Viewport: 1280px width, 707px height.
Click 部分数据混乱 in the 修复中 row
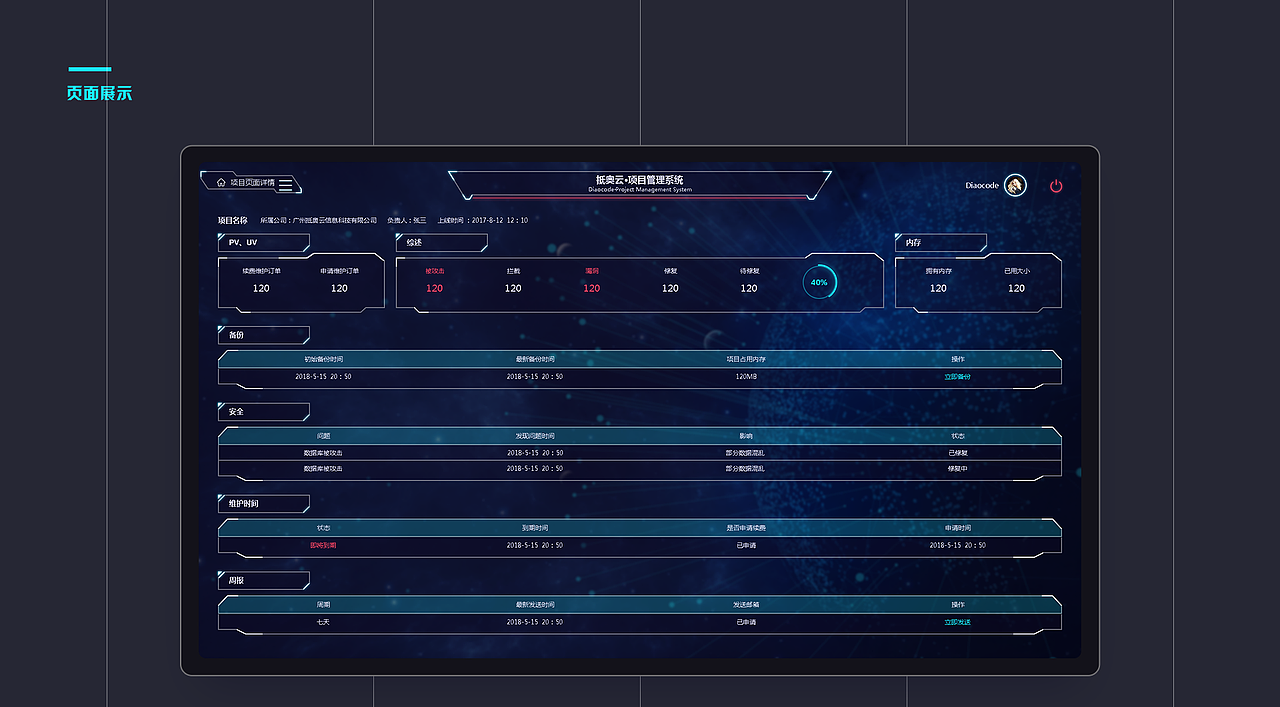click(x=745, y=468)
